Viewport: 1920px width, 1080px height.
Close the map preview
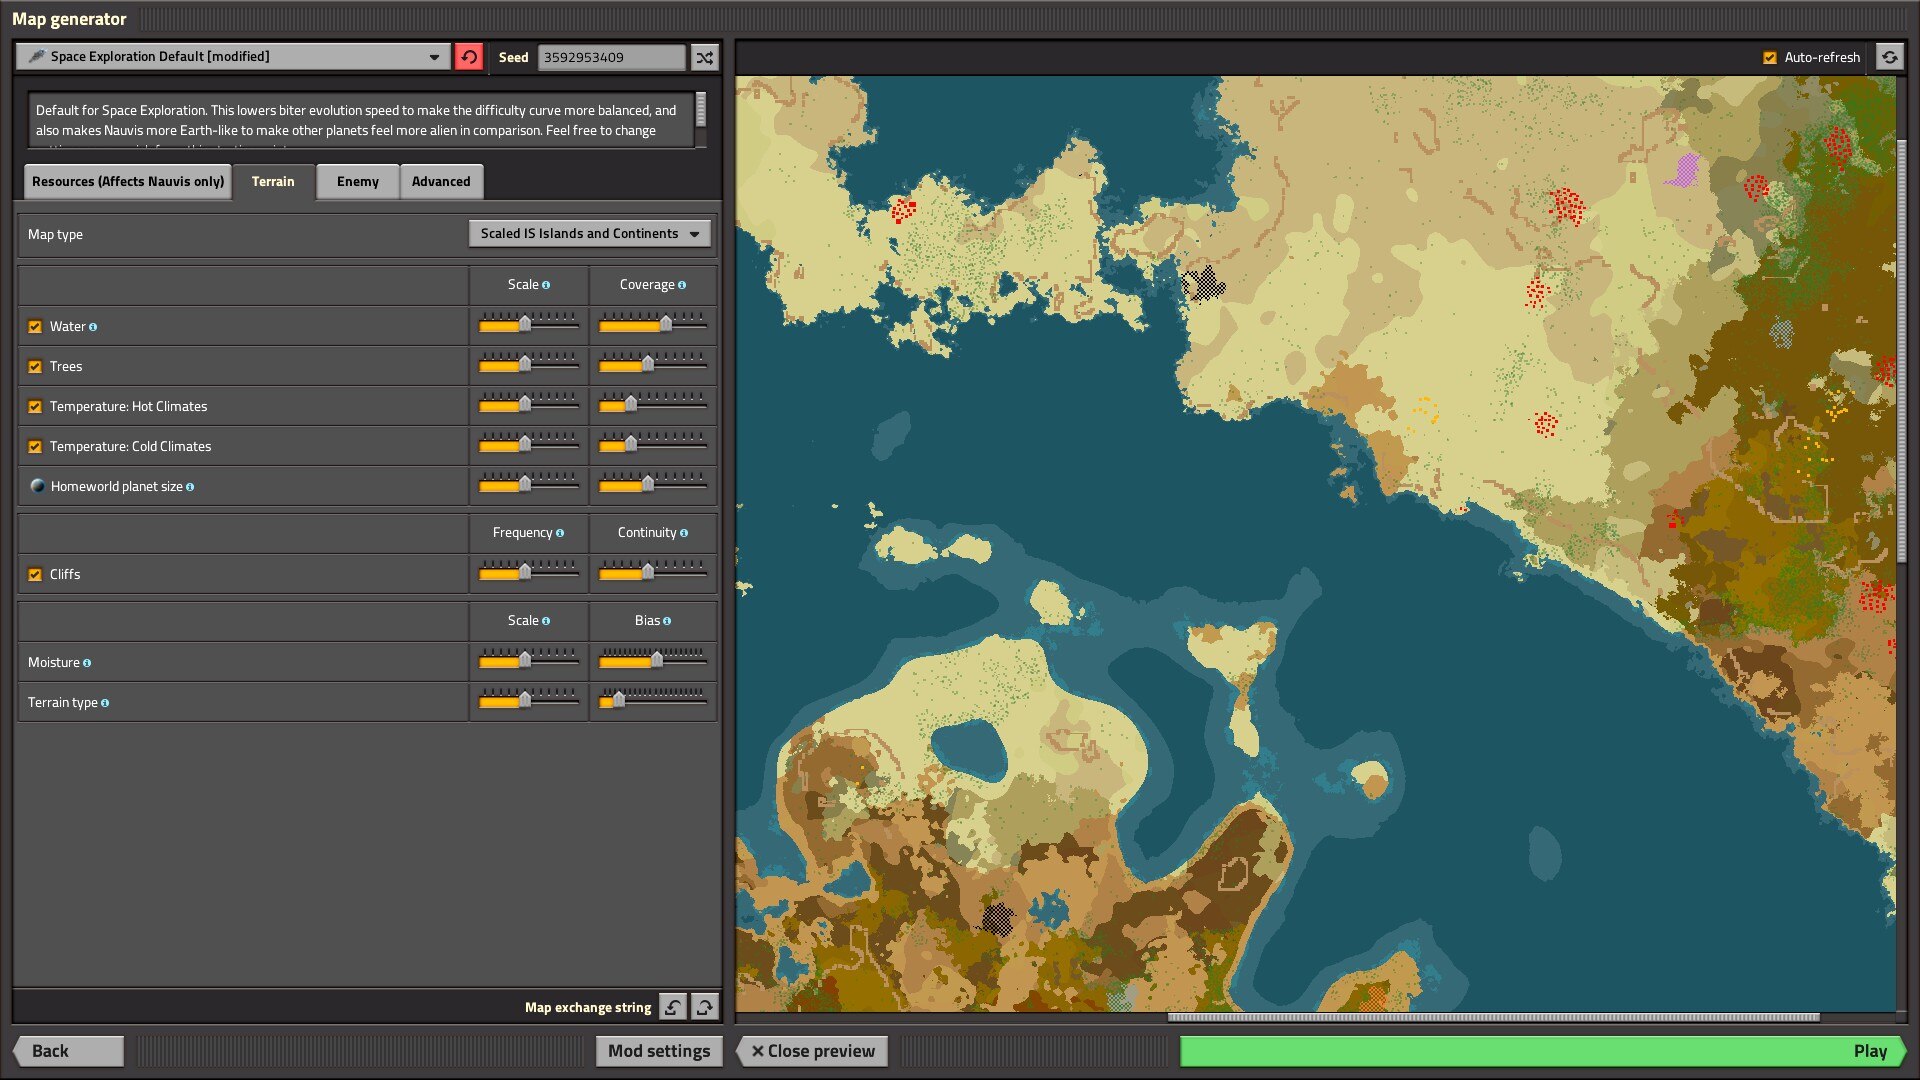point(812,1051)
